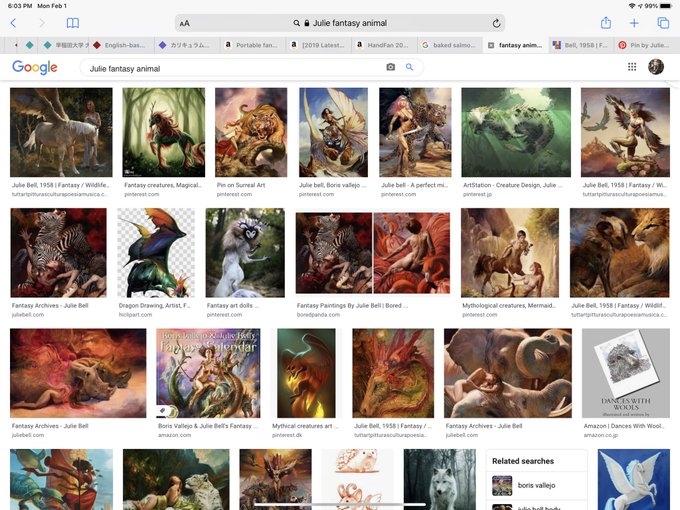The width and height of the screenshot is (680, 510).
Task: Click 'Mythological creatures, Mermaid...' caption link
Action: click(x=509, y=306)
